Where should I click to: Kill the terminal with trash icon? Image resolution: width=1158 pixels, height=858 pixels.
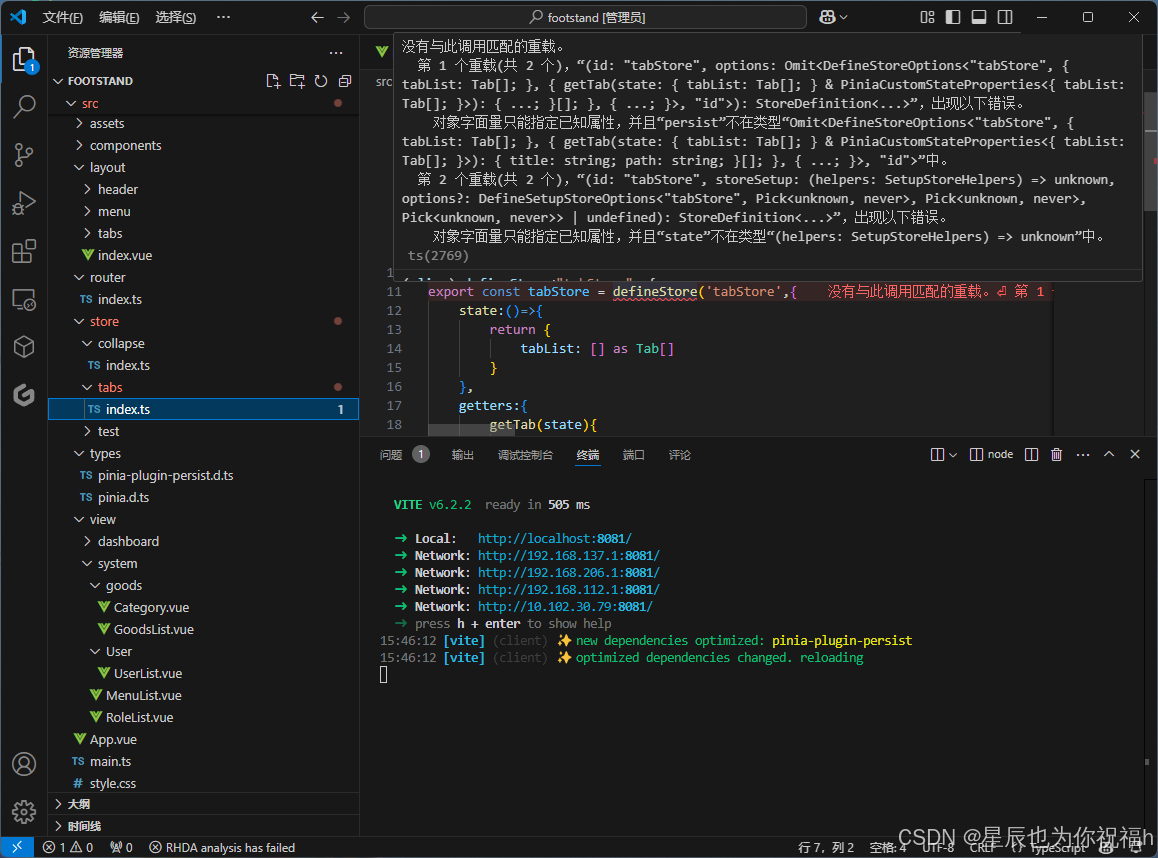point(1056,454)
